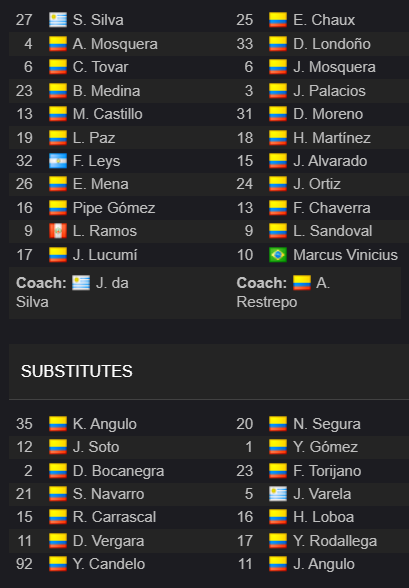The width and height of the screenshot is (409, 588).
Task: Open J. Lucumí player page
Action: click(x=105, y=255)
